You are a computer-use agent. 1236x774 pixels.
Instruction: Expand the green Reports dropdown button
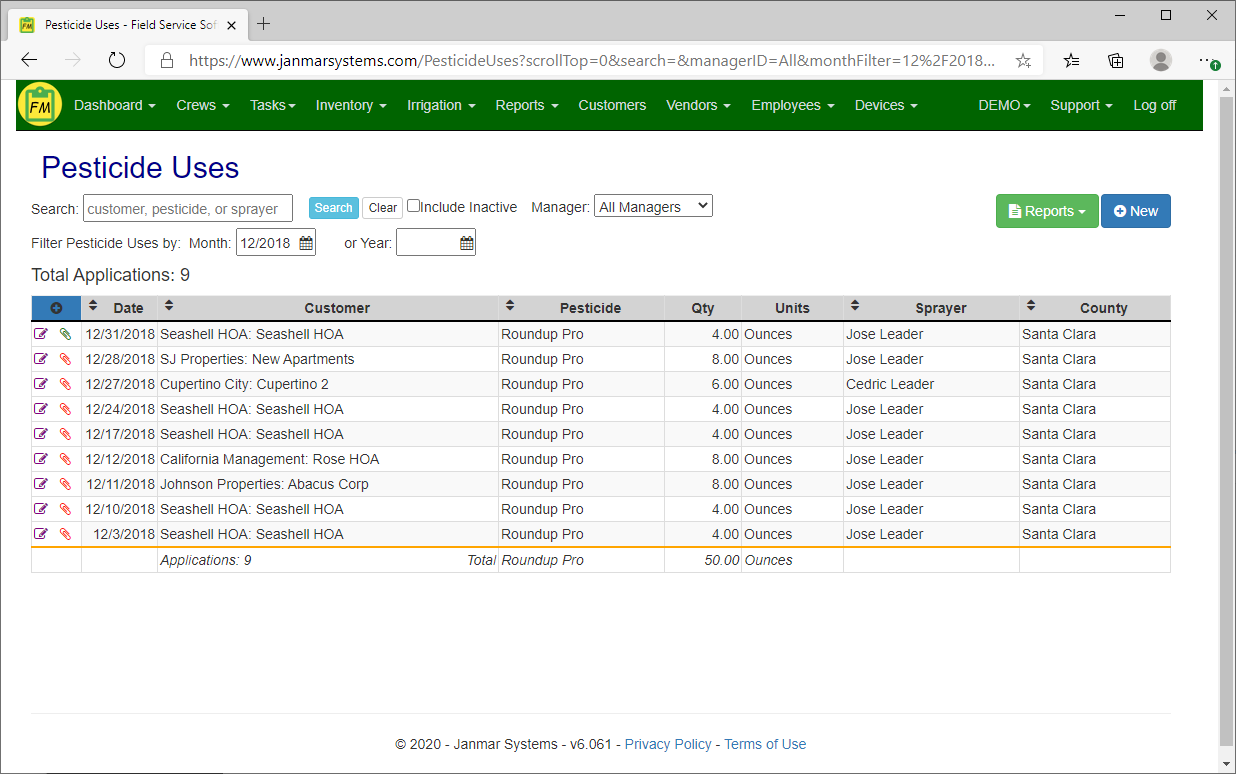pos(1047,211)
